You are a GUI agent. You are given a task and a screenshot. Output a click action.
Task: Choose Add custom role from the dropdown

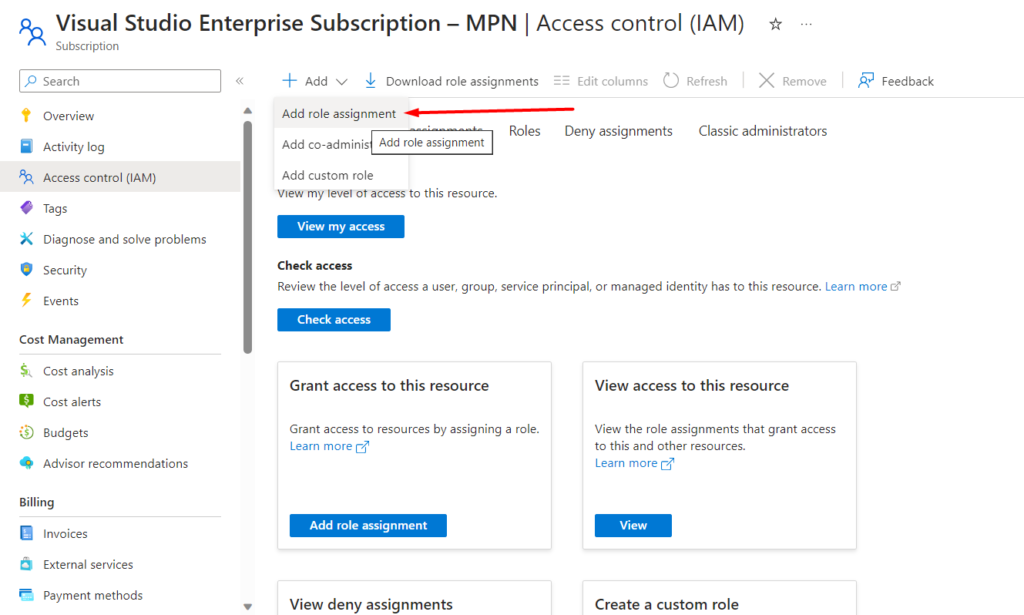pos(342,175)
